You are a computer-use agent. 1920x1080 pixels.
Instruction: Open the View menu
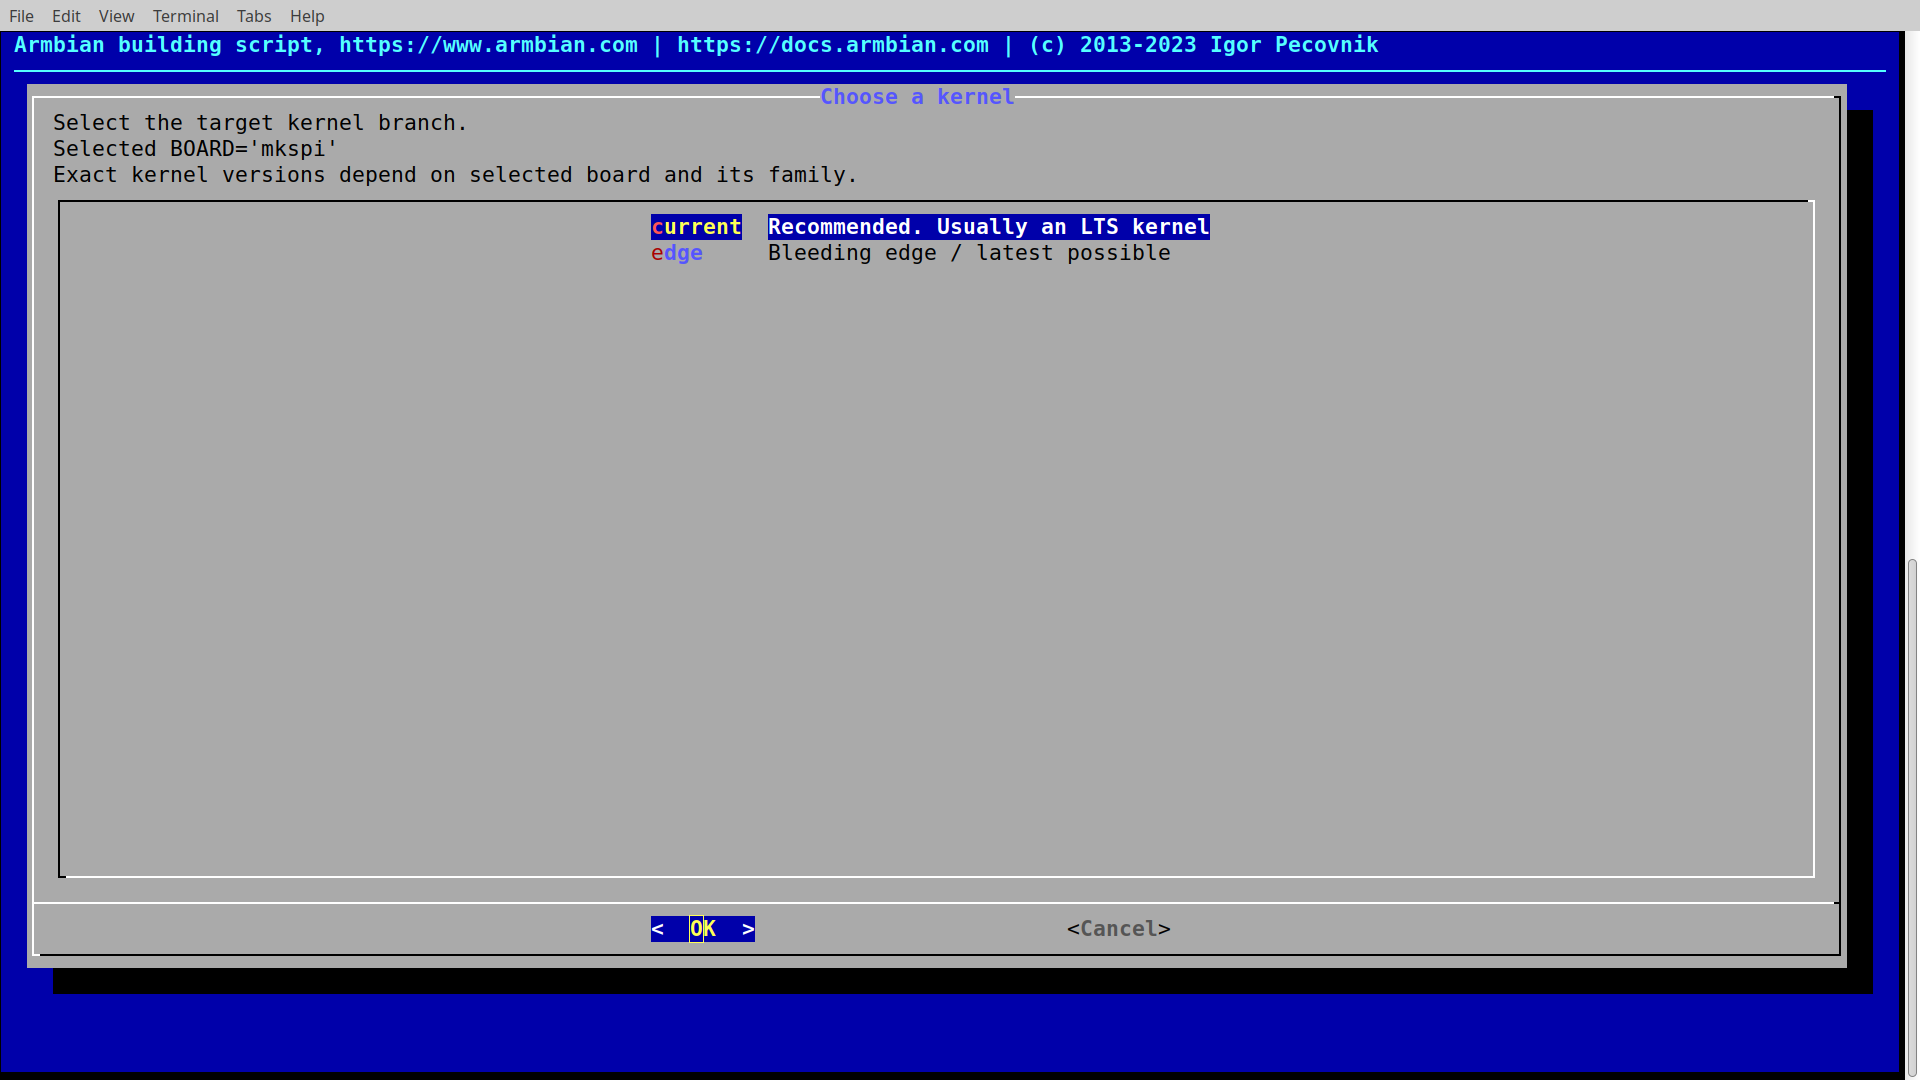[116, 16]
